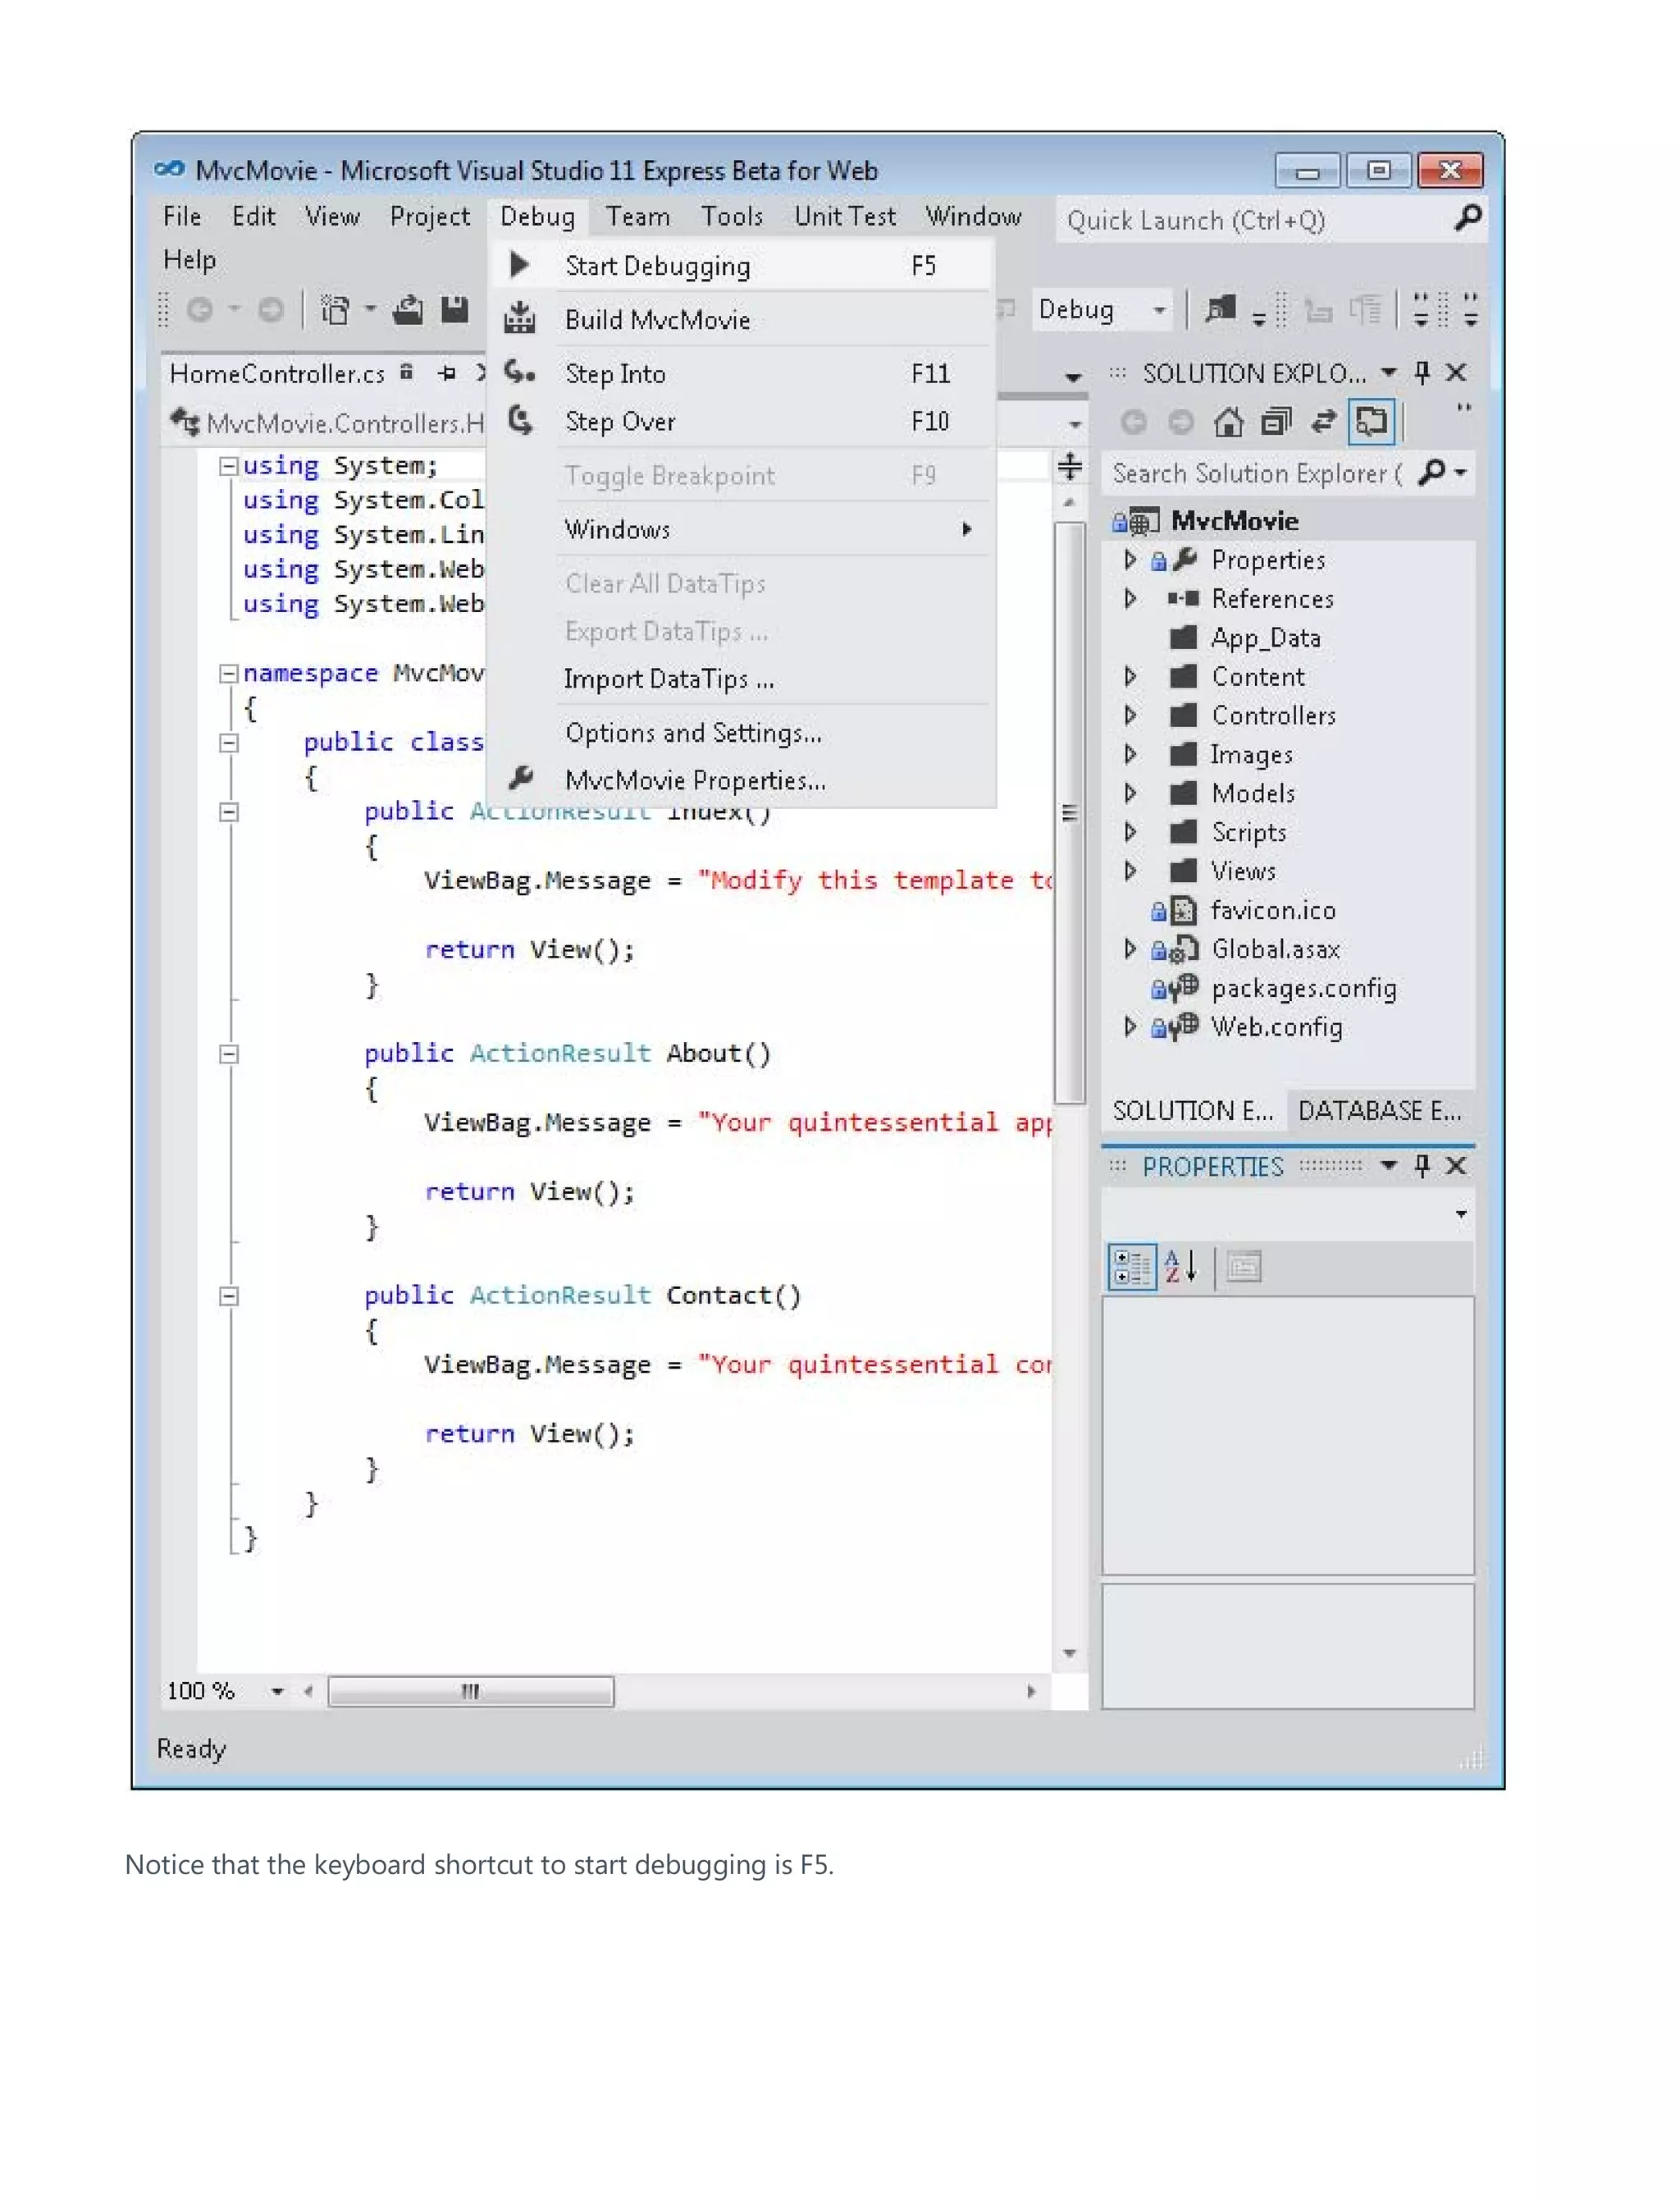The width and height of the screenshot is (1680, 2199).
Task: Click the Navigate Backward toolbar icon
Action: pos(200,311)
